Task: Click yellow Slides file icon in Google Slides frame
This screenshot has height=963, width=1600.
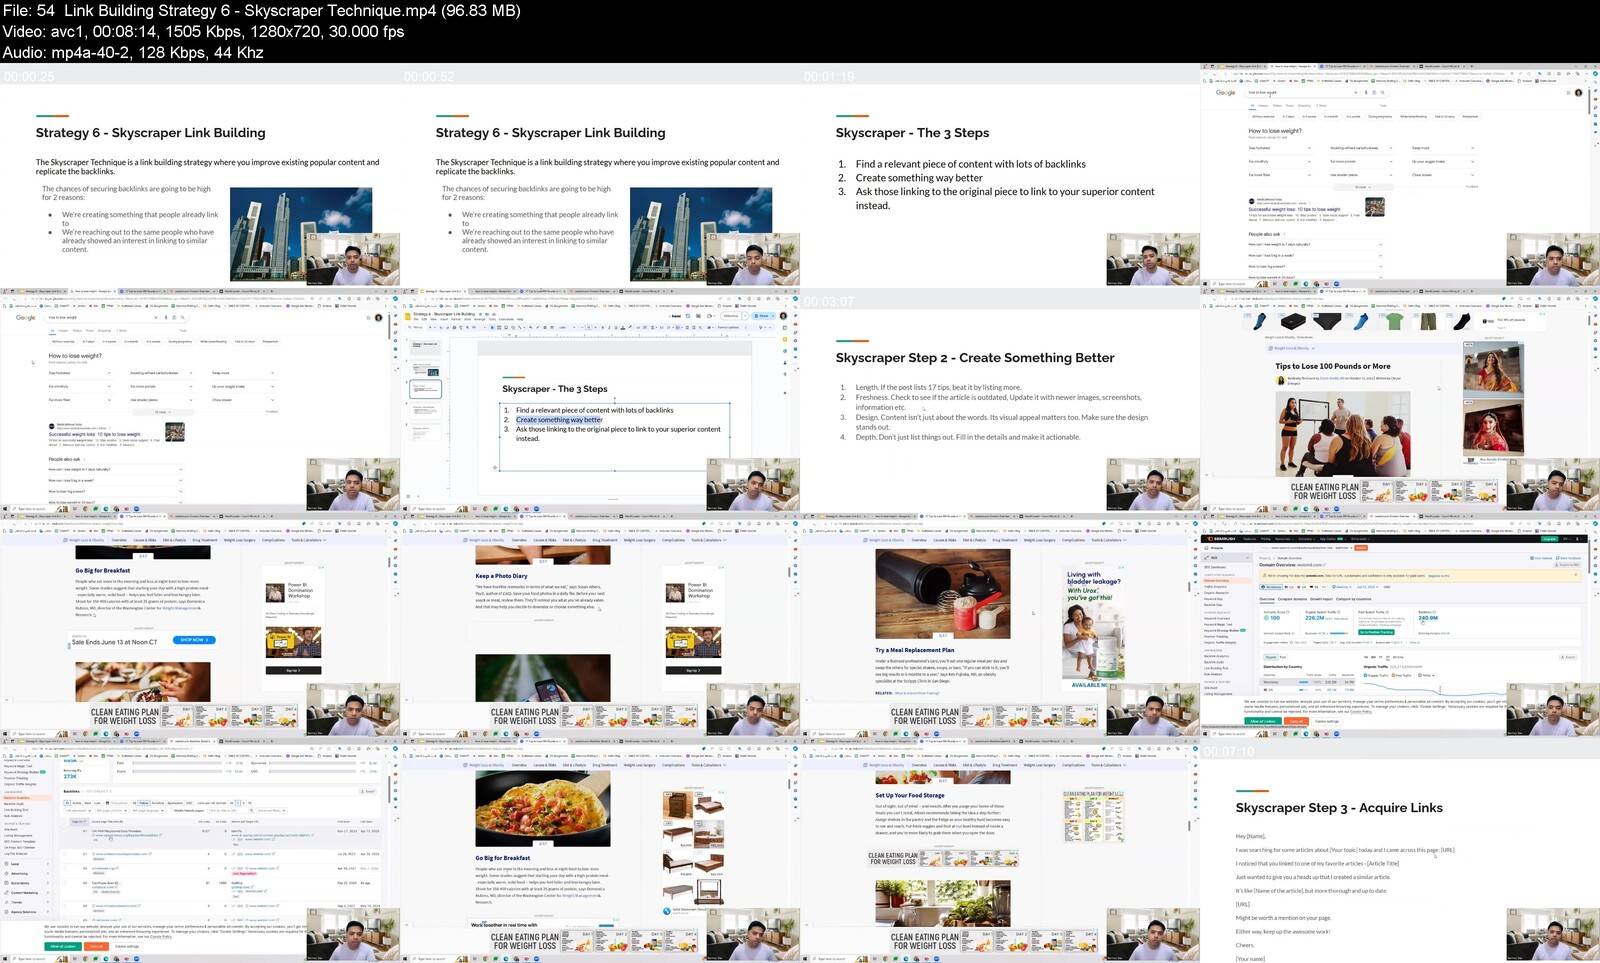Action: 409,316
